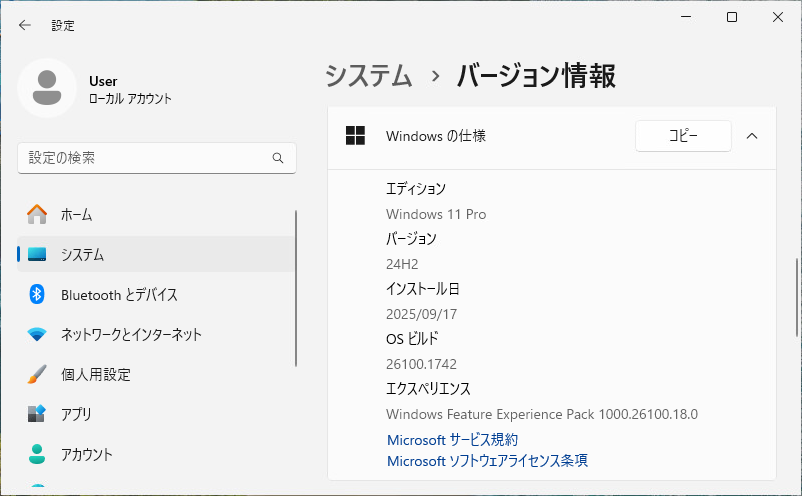
Task: Open Microsoft サービス規約 link
Action: tap(453, 440)
